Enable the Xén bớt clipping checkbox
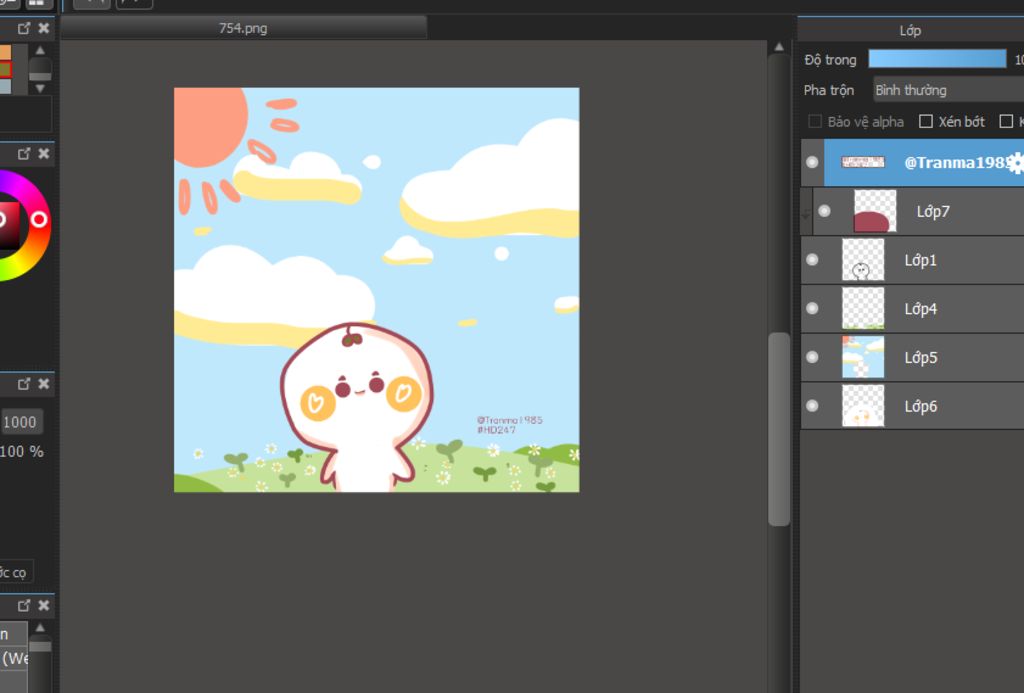The height and width of the screenshot is (693, 1024). [x=925, y=121]
